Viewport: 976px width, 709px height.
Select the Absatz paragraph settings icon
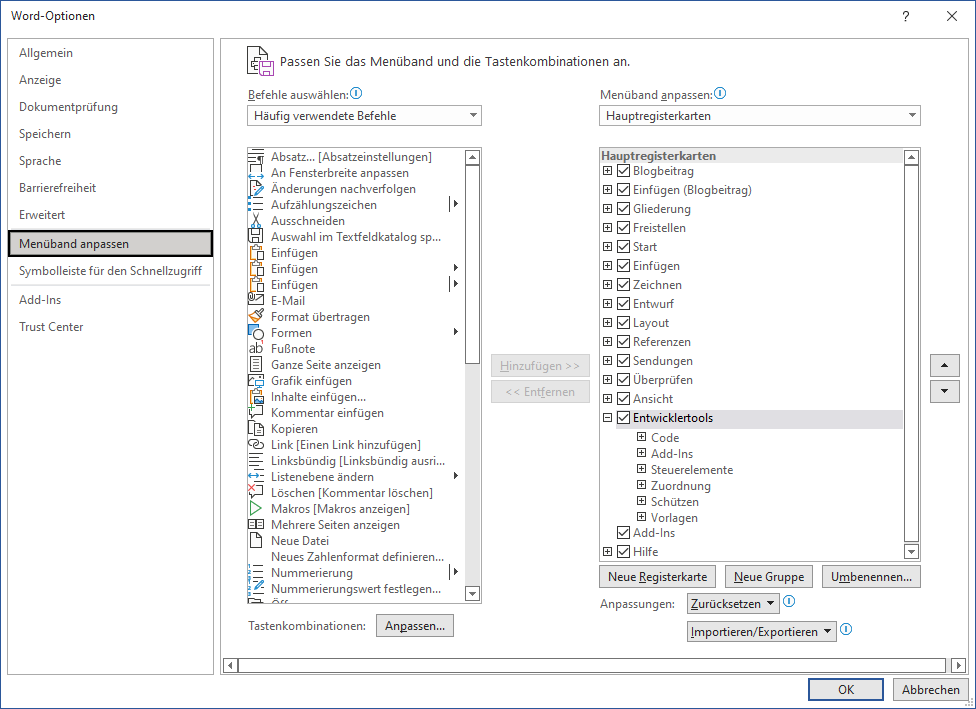click(x=256, y=157)
